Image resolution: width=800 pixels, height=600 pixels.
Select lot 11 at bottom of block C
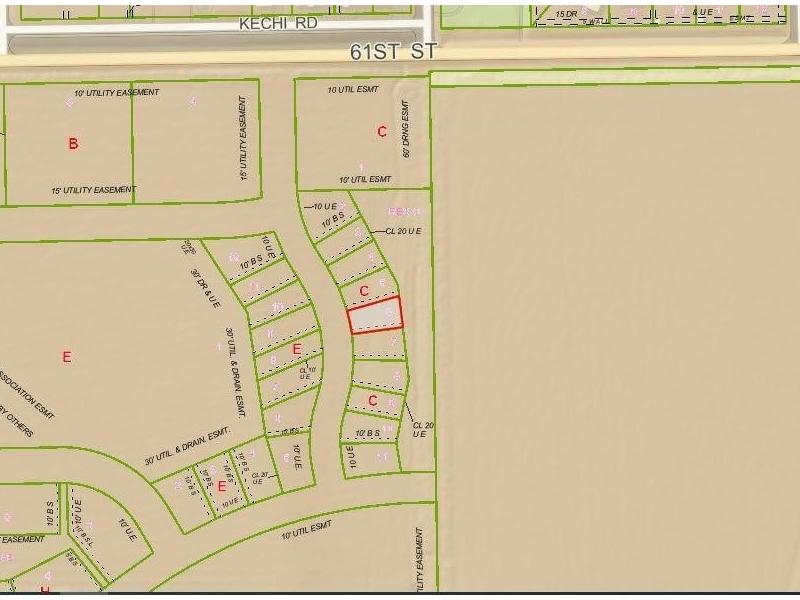point(382,456)
